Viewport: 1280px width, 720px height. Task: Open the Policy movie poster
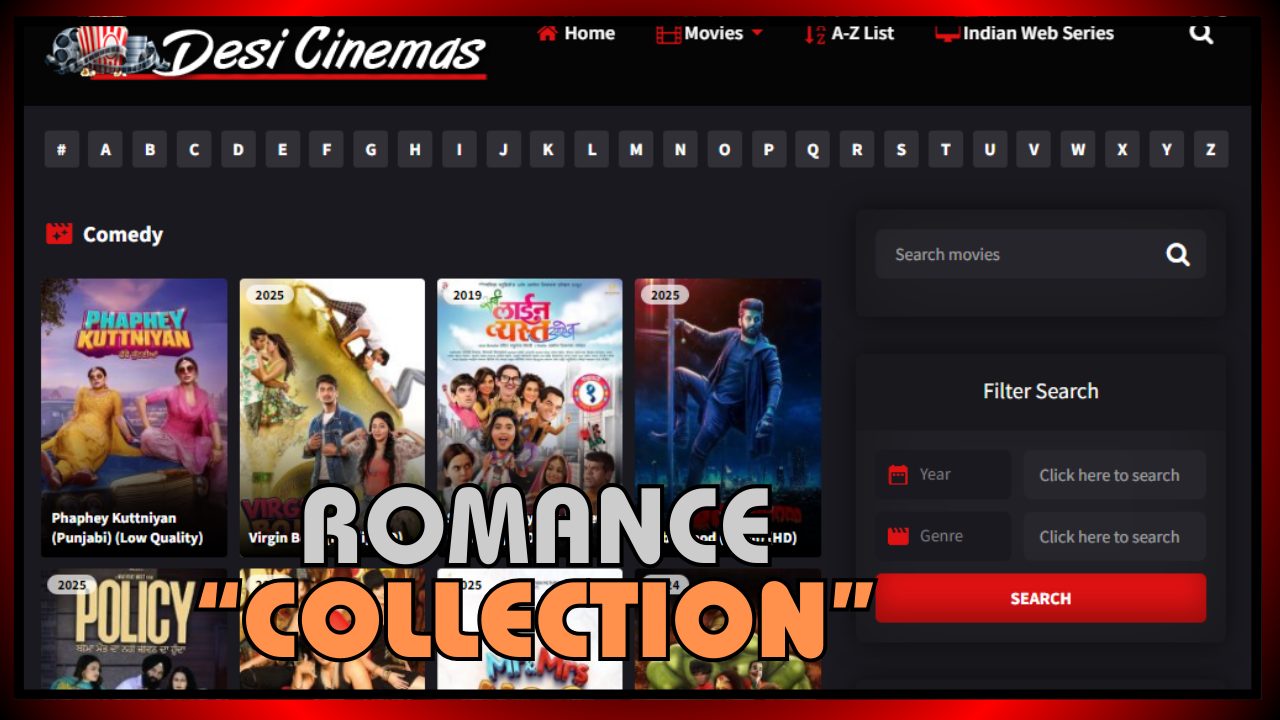tap(134, 630)
